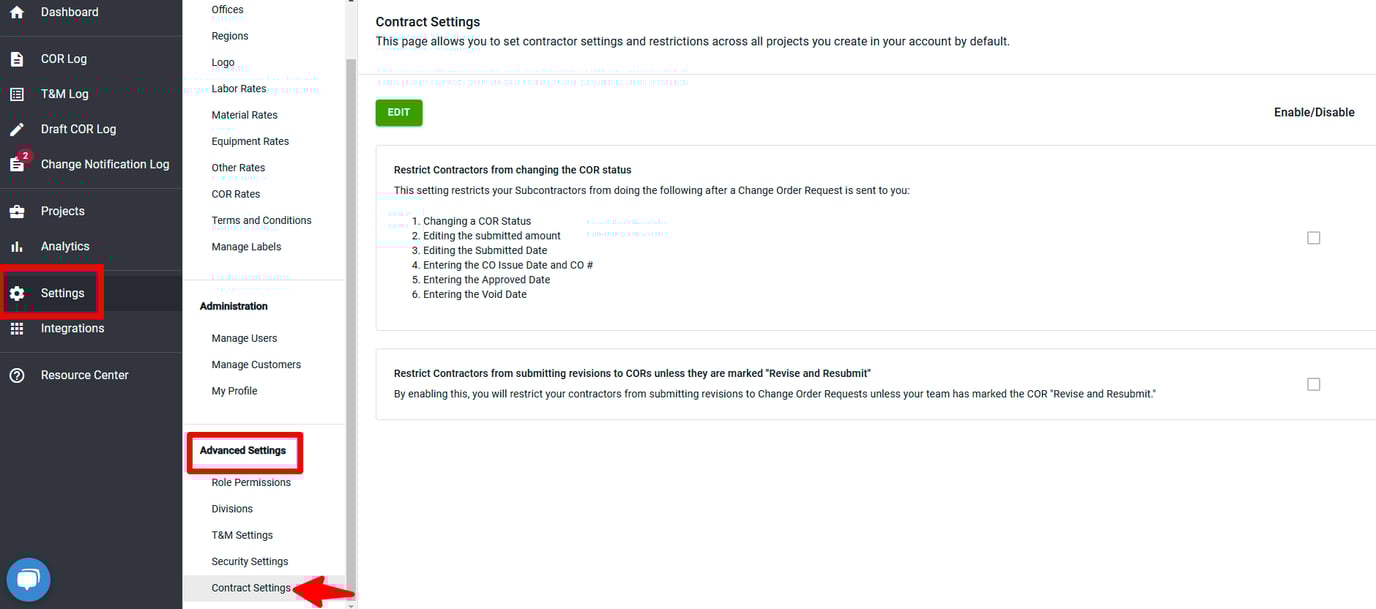Open the Analytics bar chart icon

pos(17,246)
